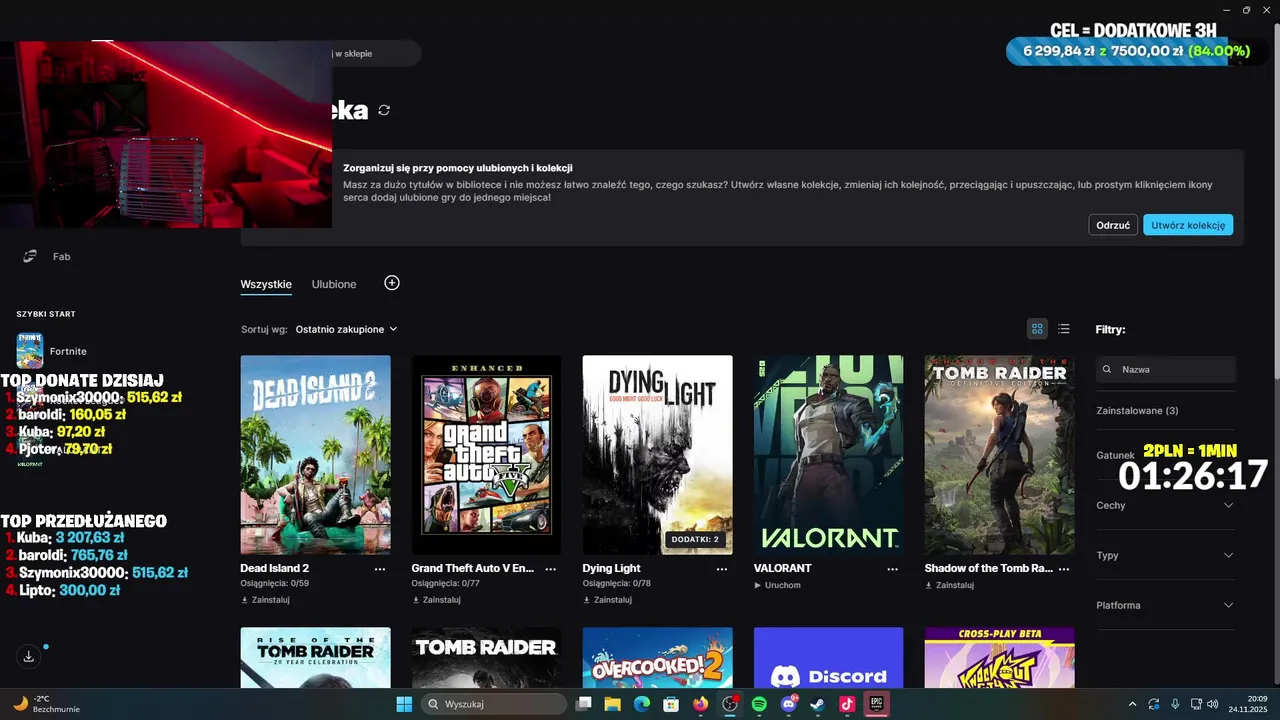
Task: Open Shadow of the Tomb Raider cover thumbnail
Action: point(999,455)
